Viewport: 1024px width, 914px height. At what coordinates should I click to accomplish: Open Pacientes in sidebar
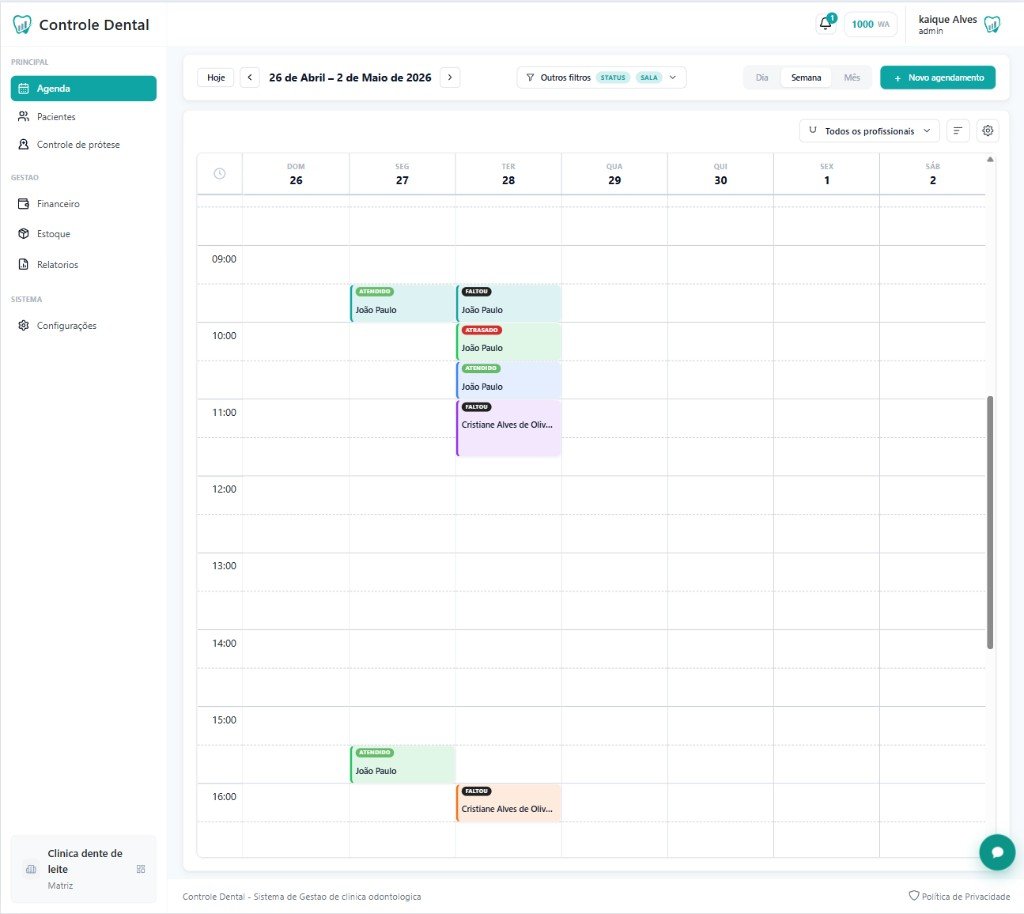84,116
